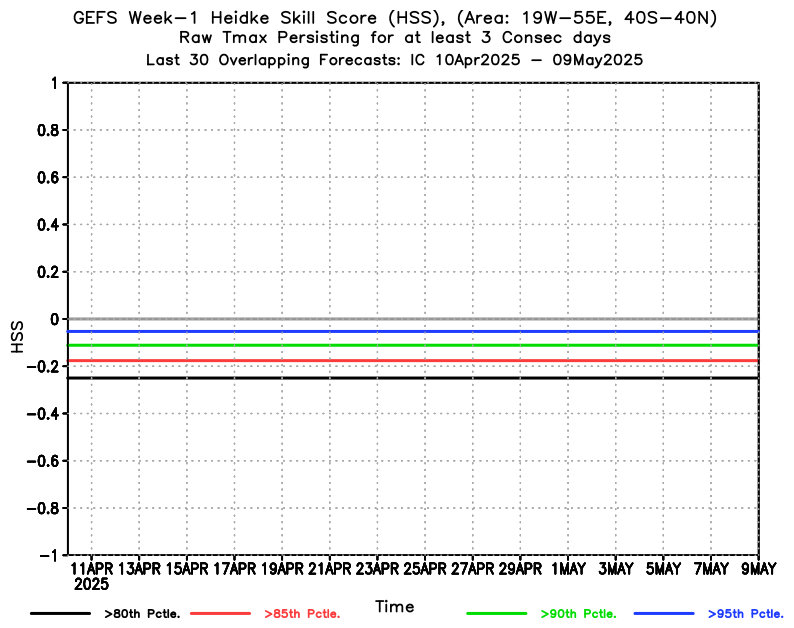
Task: Click the y-axis tick label '0.4'
Action: pos(48,225)
